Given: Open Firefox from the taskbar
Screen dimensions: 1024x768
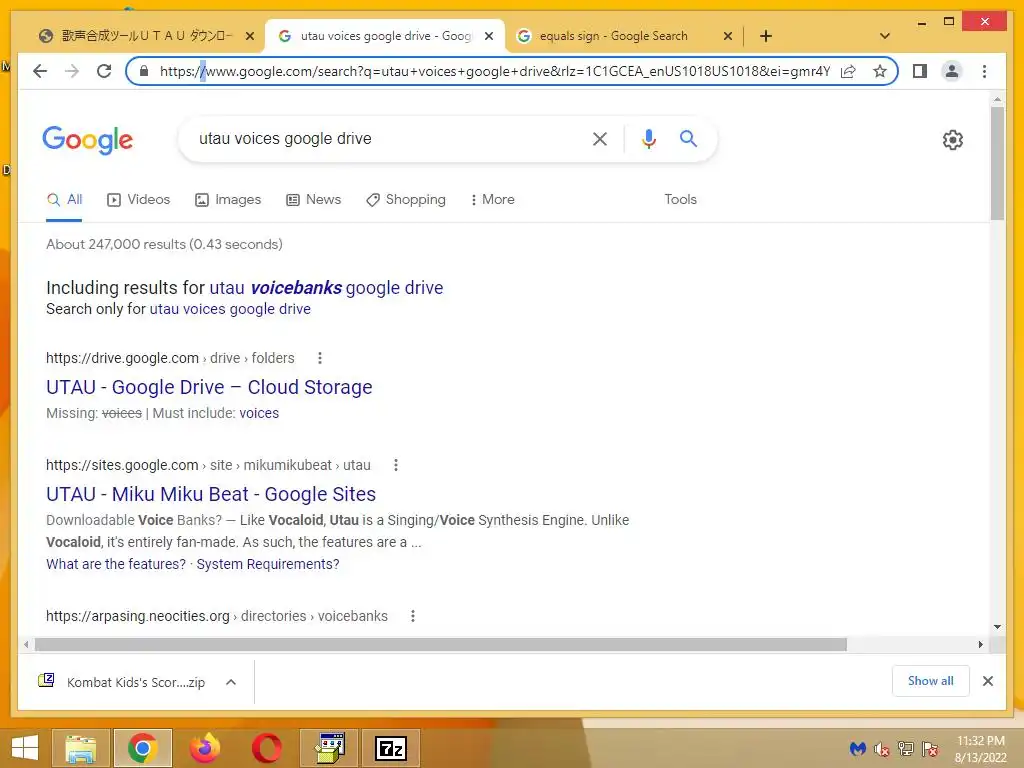Looking at the screenshot, I should pos(204,748).
